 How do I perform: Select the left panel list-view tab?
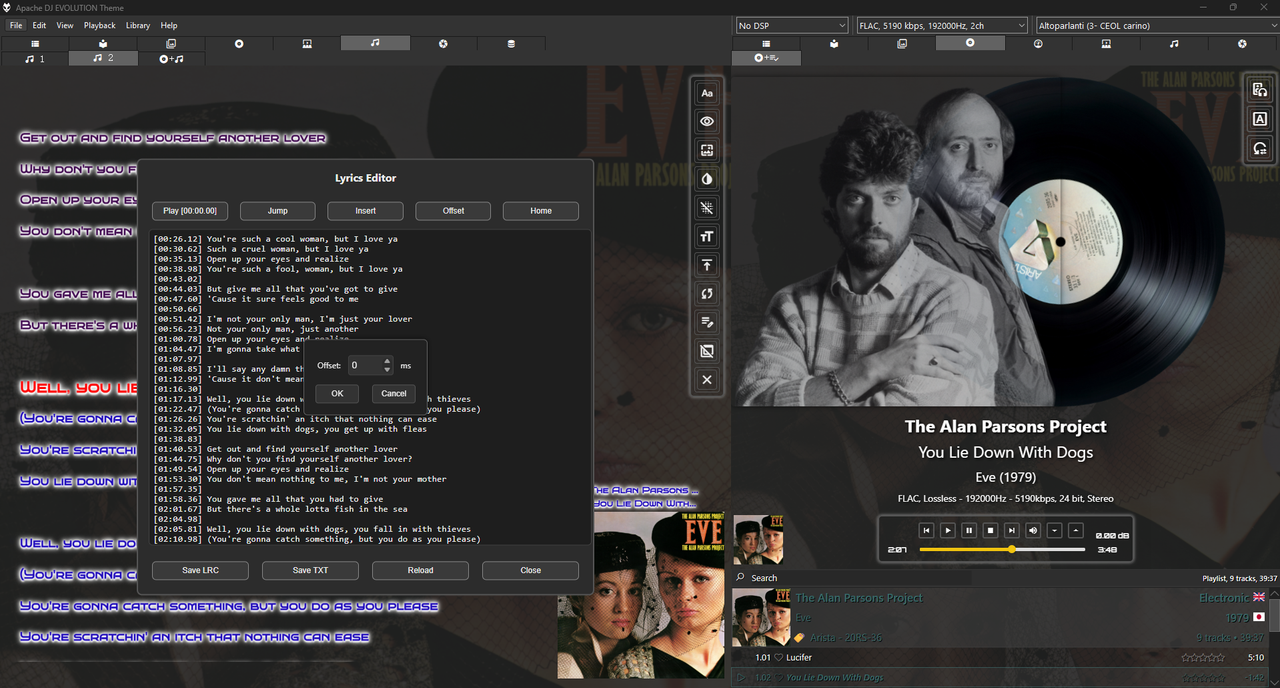click(35, 44)
